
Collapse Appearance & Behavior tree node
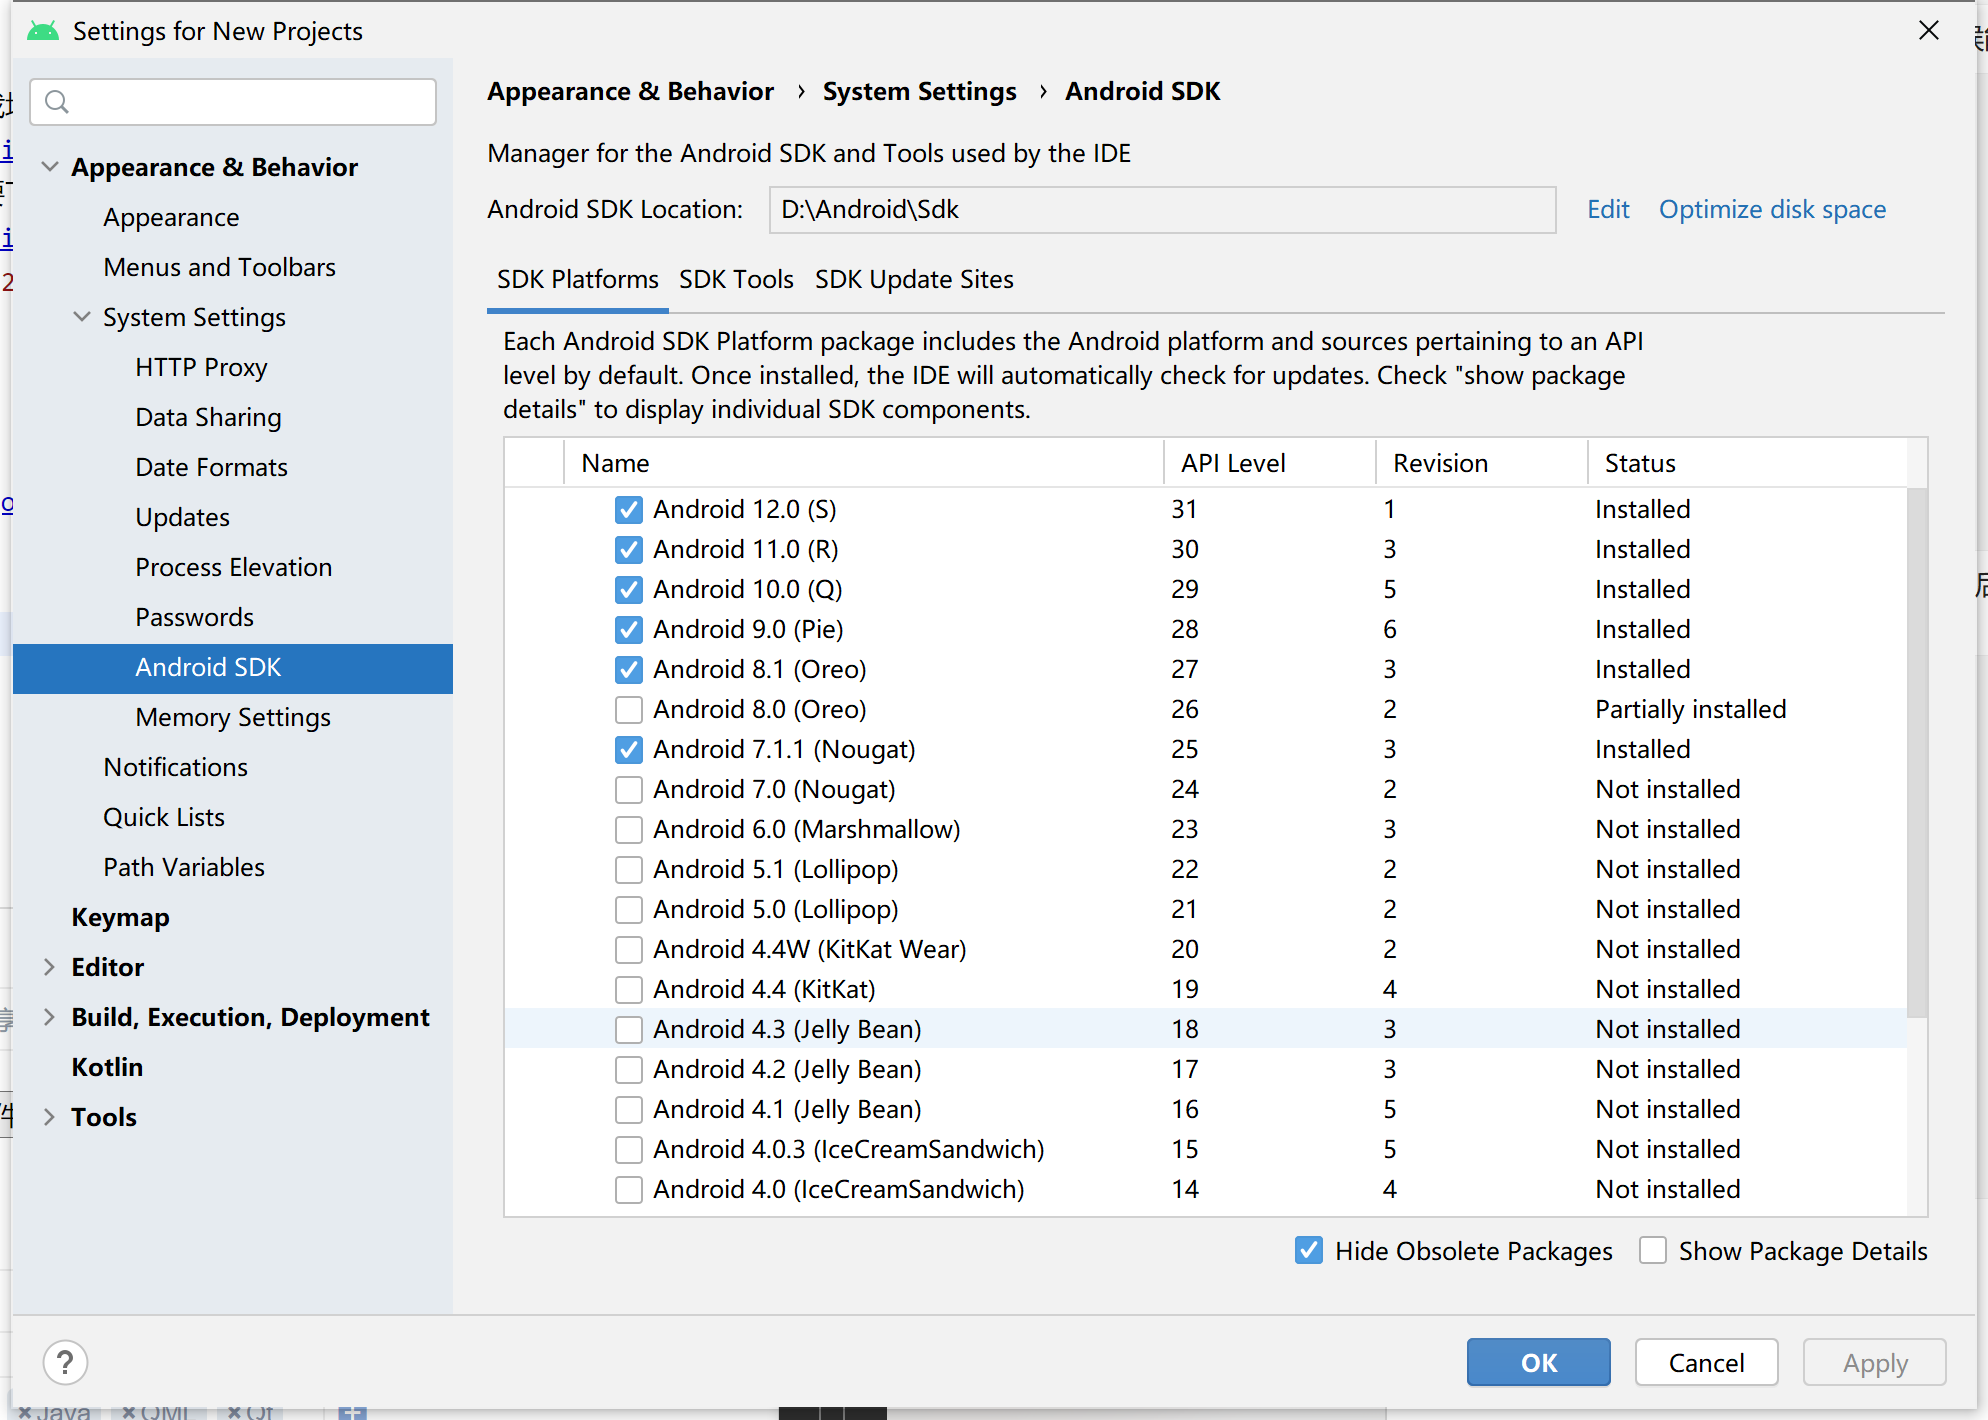pyautogui.click(x=49, y=167)
